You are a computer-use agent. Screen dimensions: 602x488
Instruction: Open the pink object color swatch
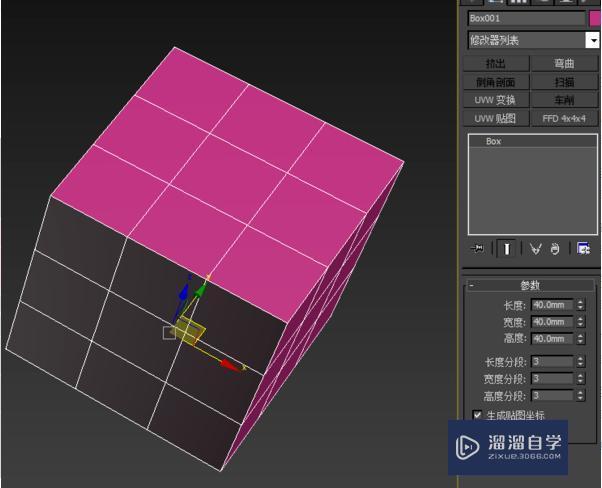point(595,18)
